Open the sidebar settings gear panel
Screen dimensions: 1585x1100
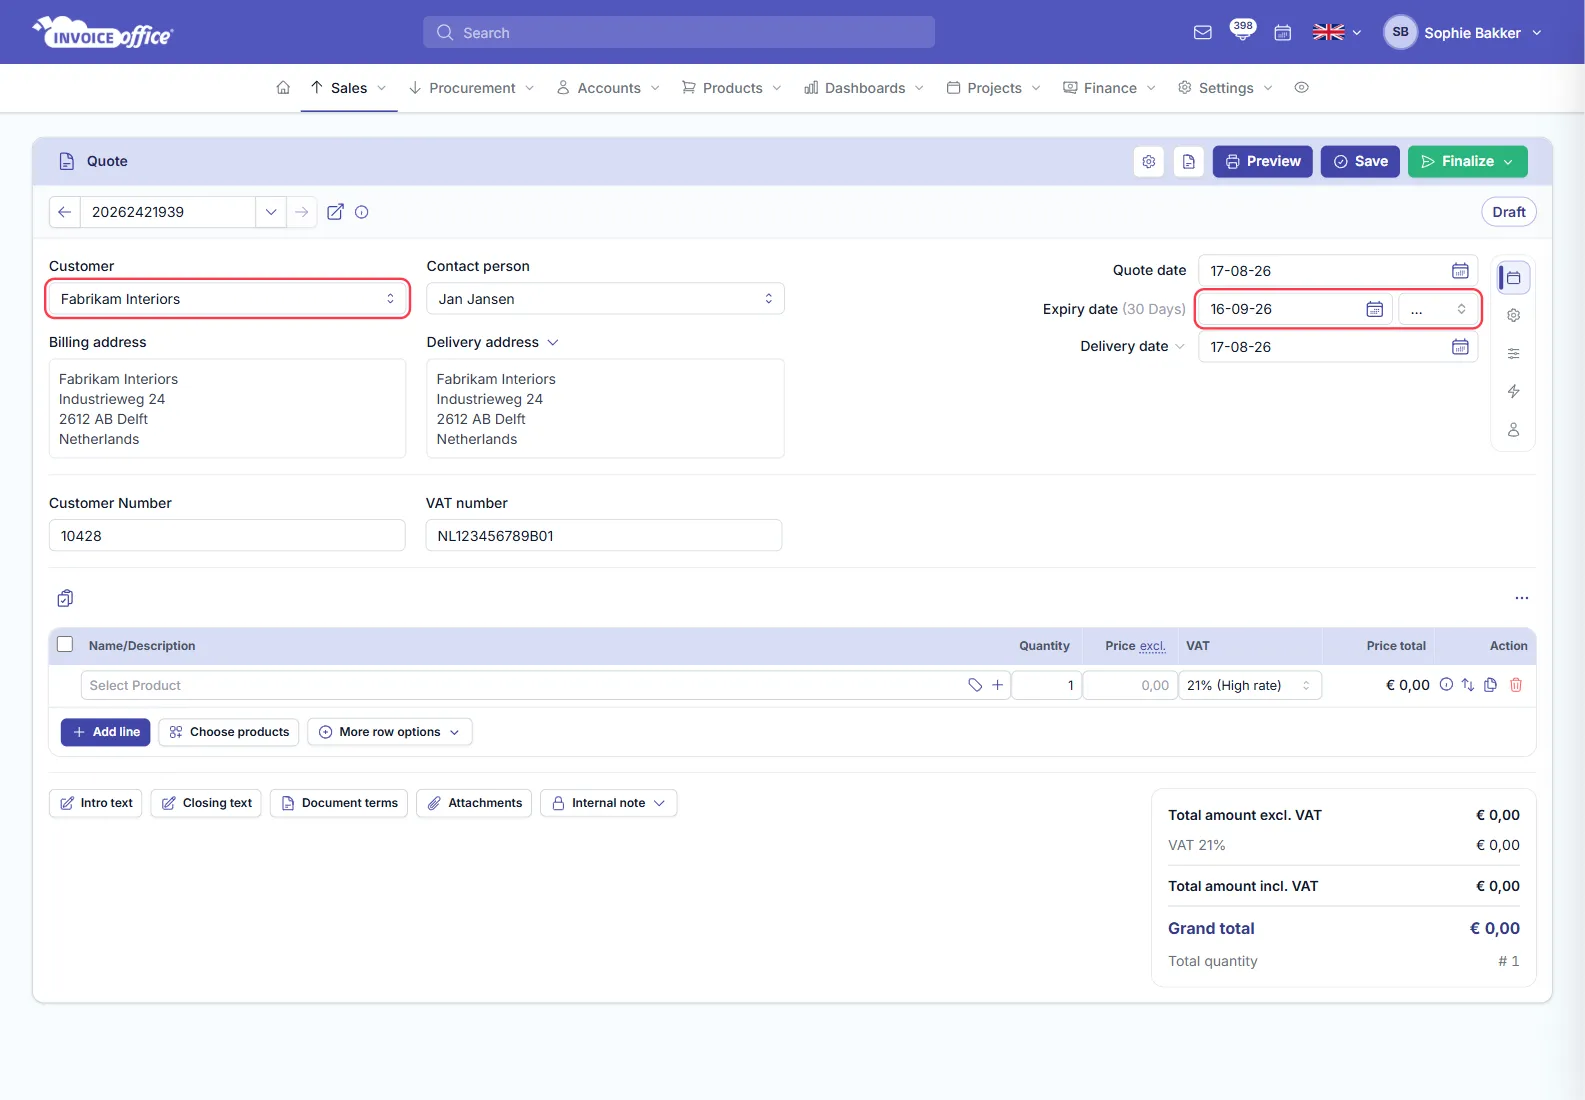tap(1514, 316)
